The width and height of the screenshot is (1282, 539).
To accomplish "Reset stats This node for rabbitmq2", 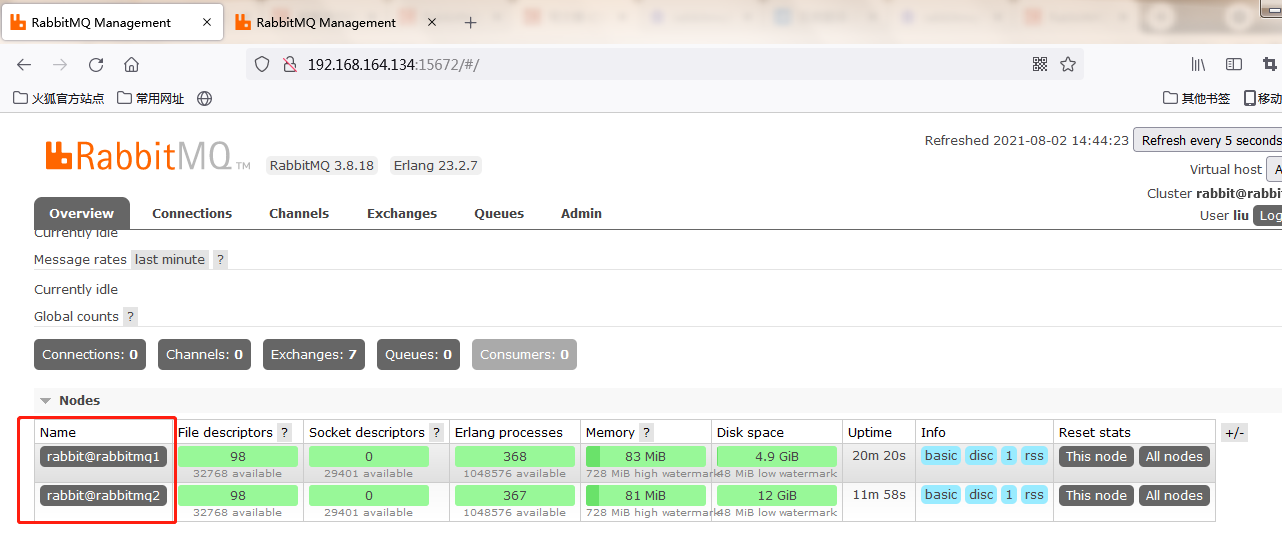I will click(1096, 495).
